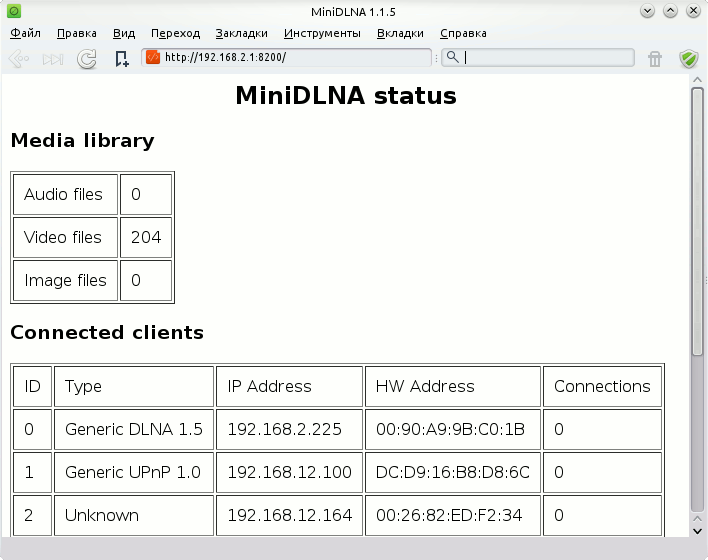The image size is (708, 560).
Task: Select the Image files cell
Action: (x=65, y=280)
